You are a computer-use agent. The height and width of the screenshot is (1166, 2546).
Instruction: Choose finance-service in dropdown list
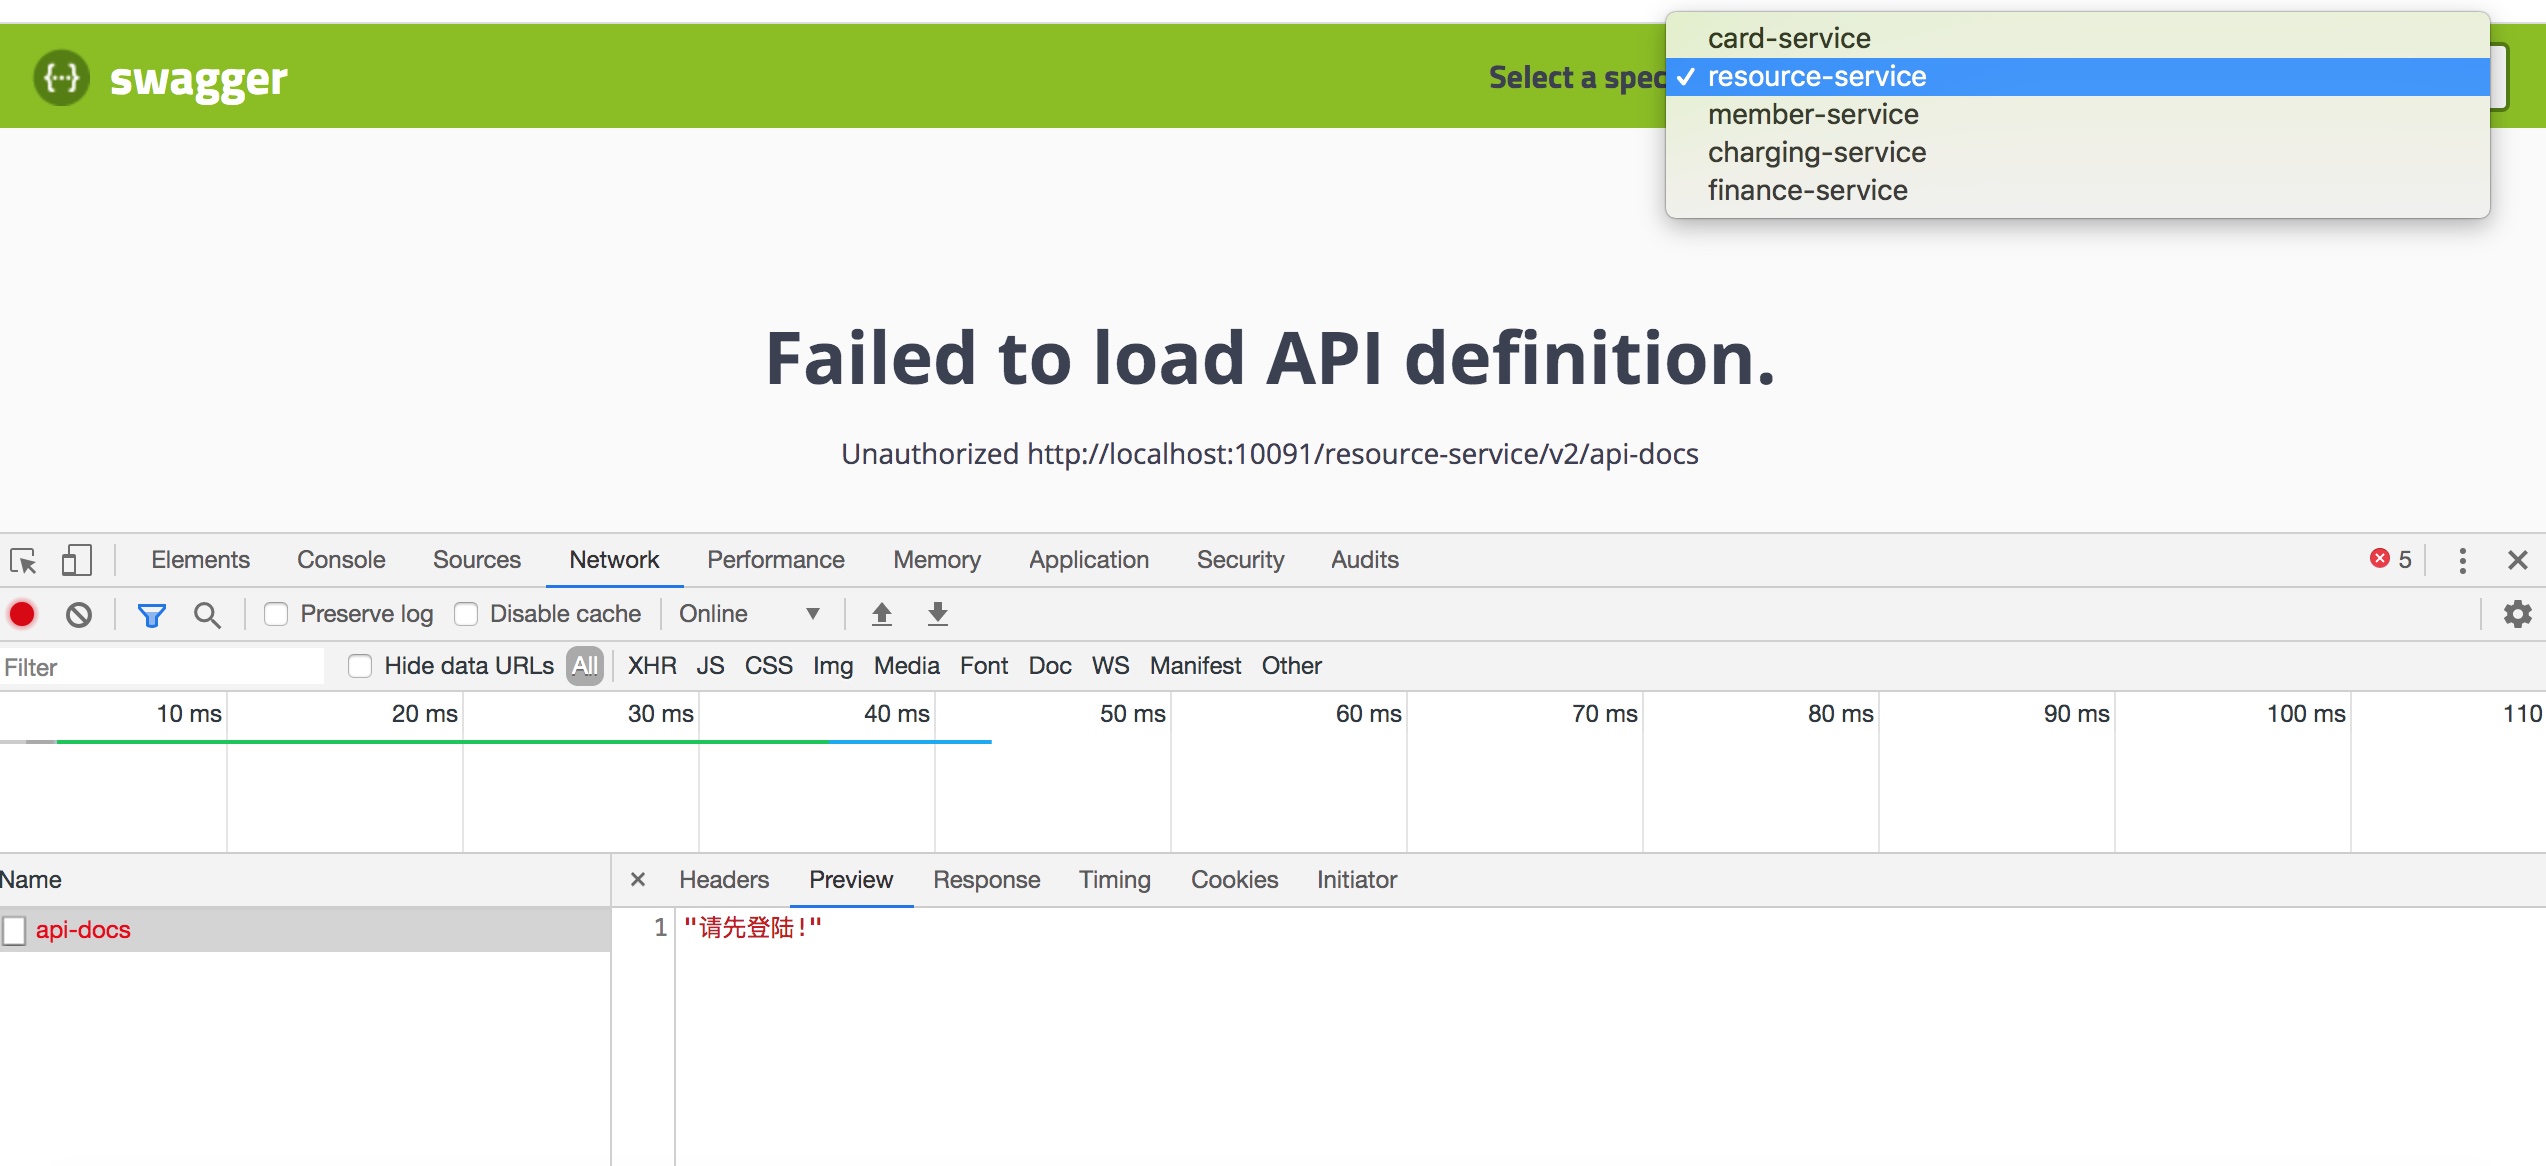click(1807, 191)
